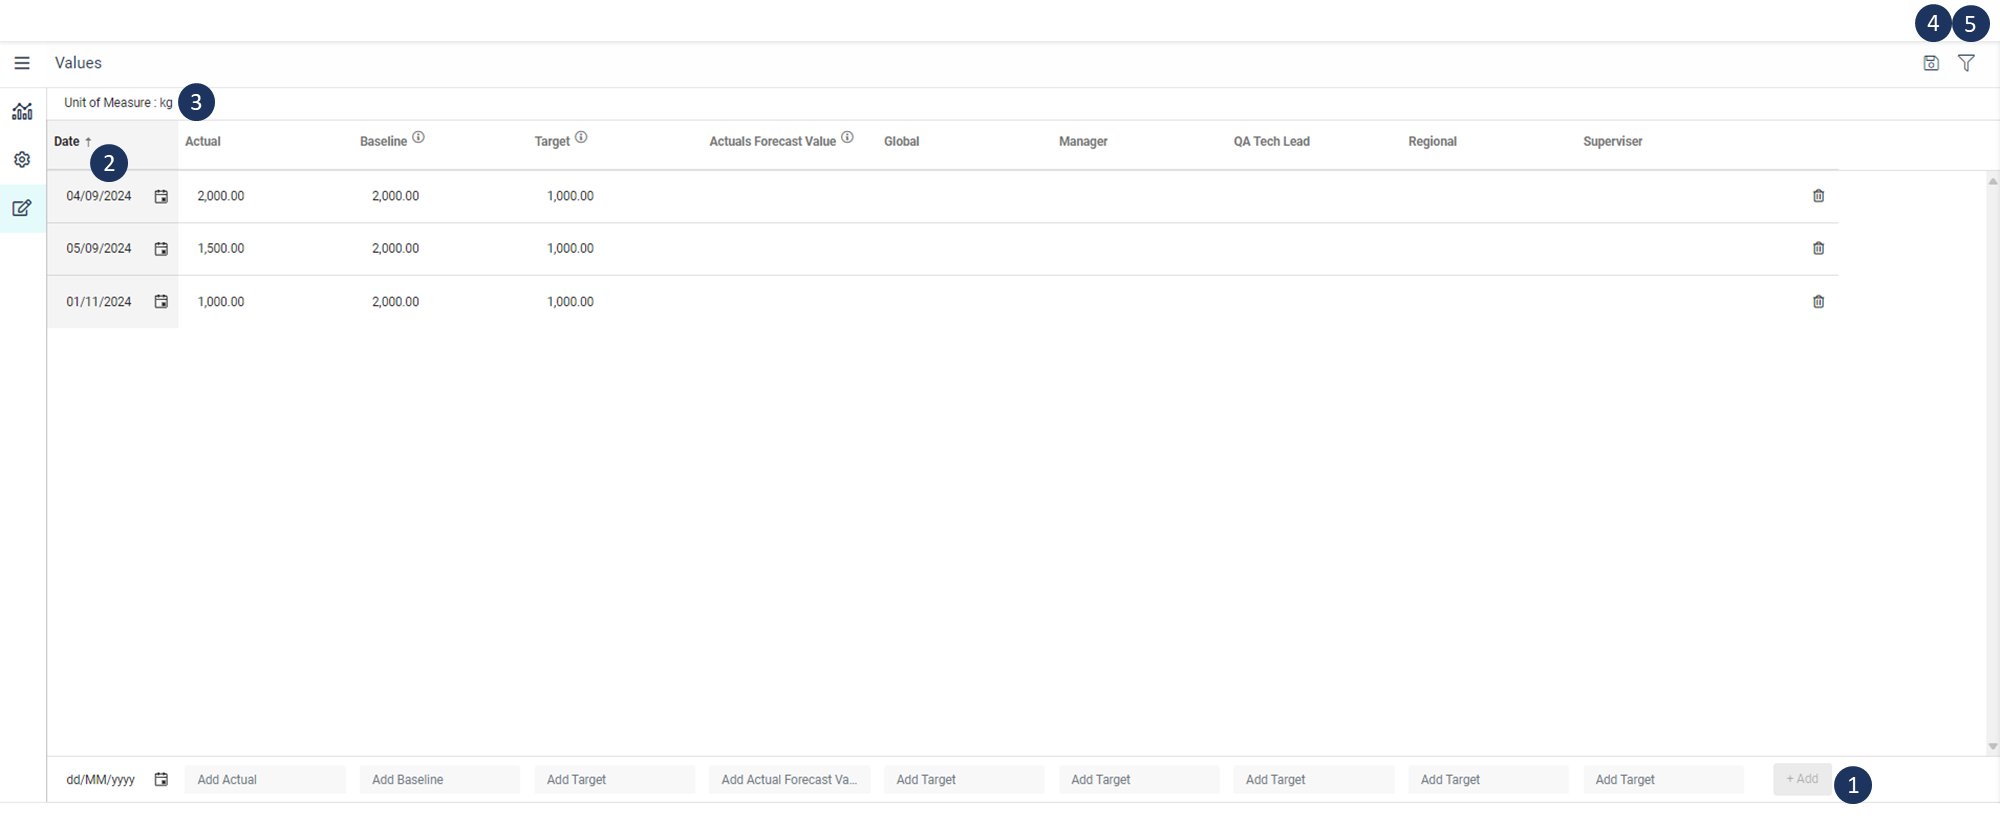Click the Global column header
Viewport: 2000px width, 816px height.
[901, 141]
